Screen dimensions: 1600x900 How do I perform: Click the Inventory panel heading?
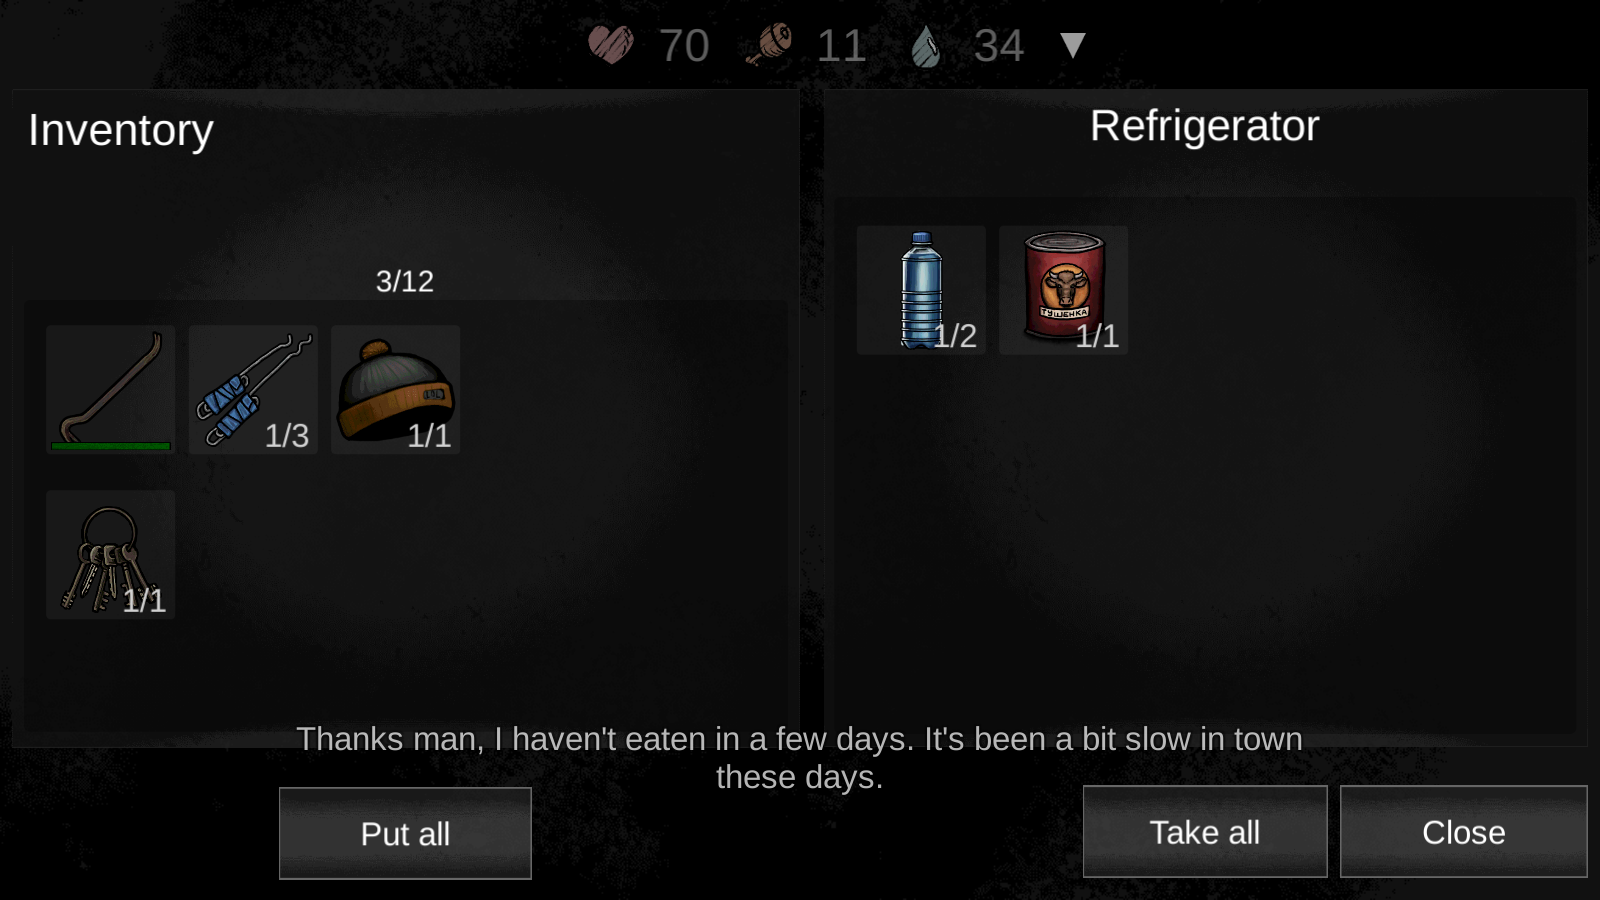[121, 131]
